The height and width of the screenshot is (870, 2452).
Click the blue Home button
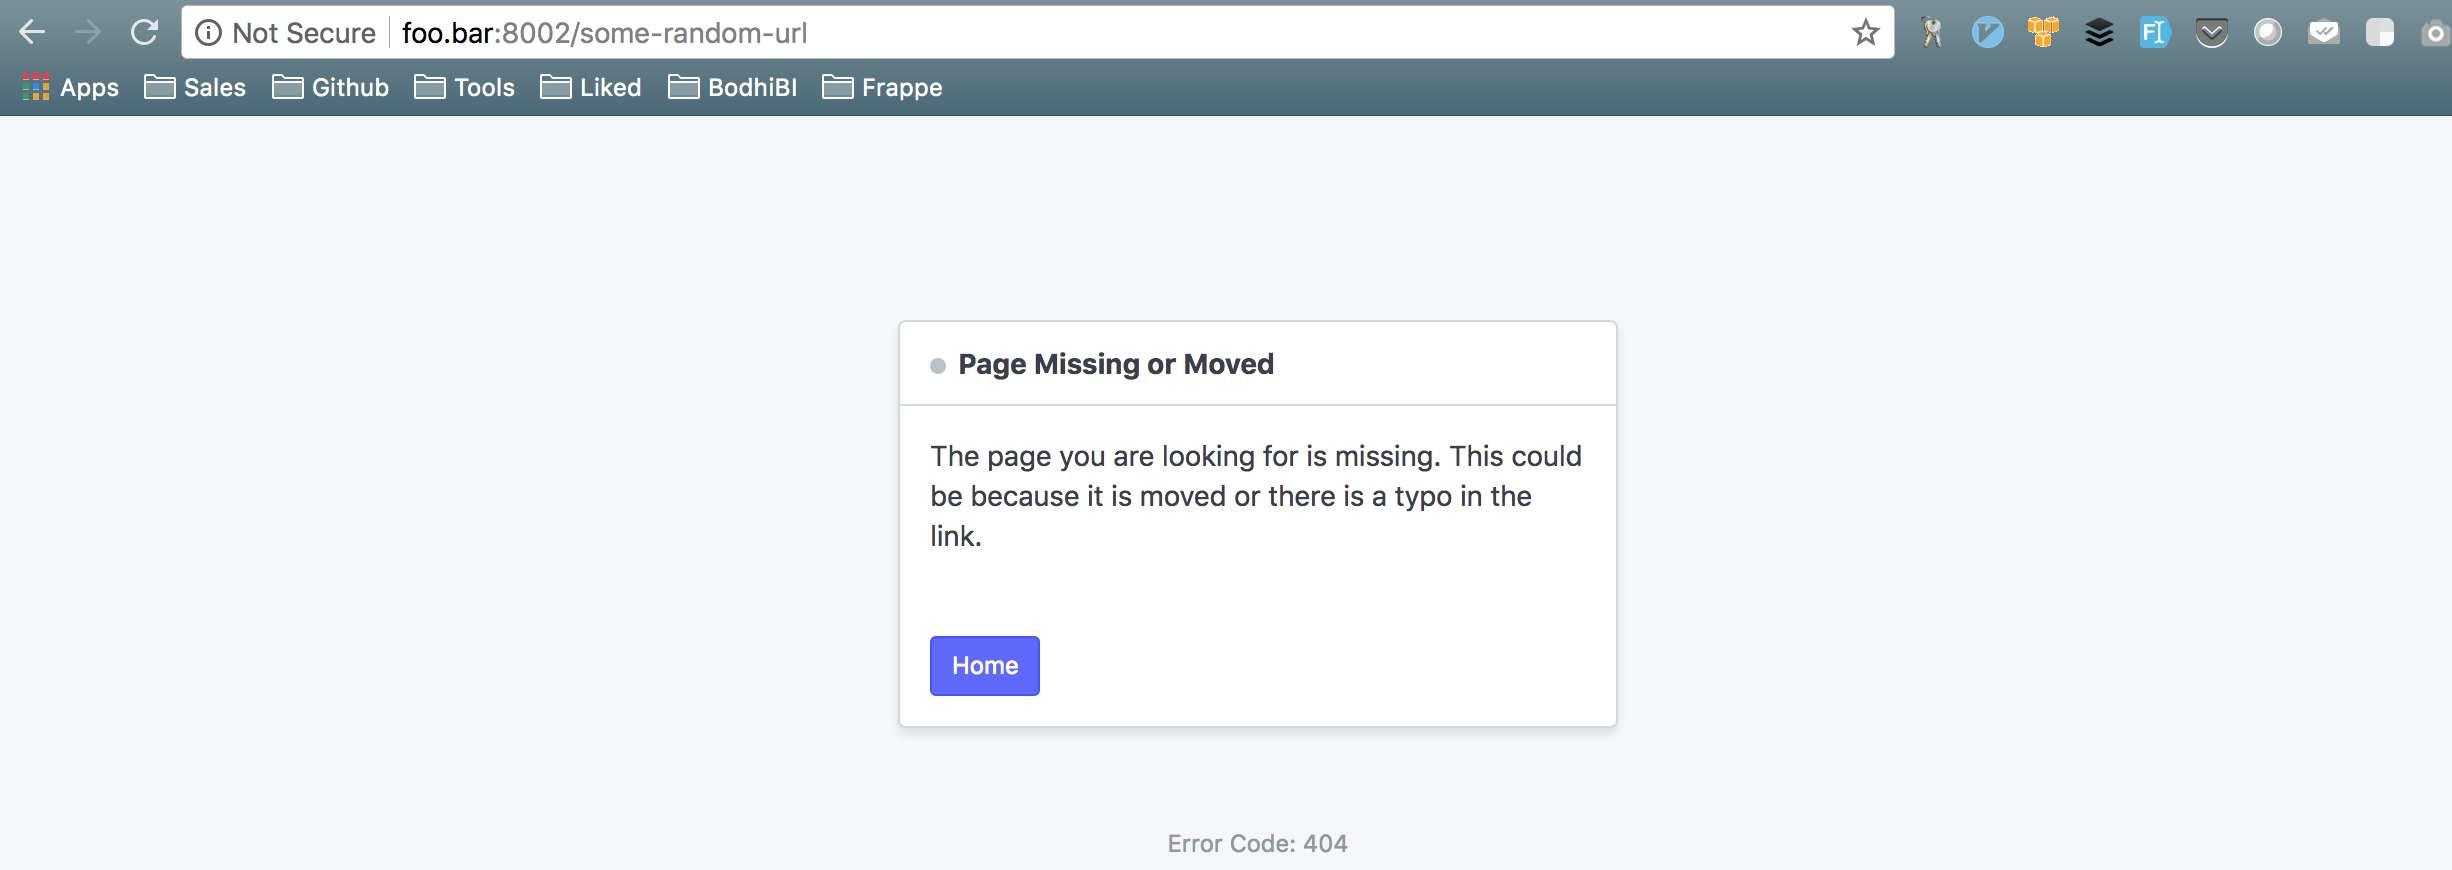coord(985,666)
